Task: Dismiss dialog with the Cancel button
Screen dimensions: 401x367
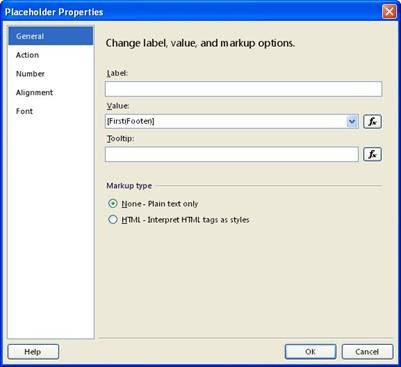Action: coord(367,352)
